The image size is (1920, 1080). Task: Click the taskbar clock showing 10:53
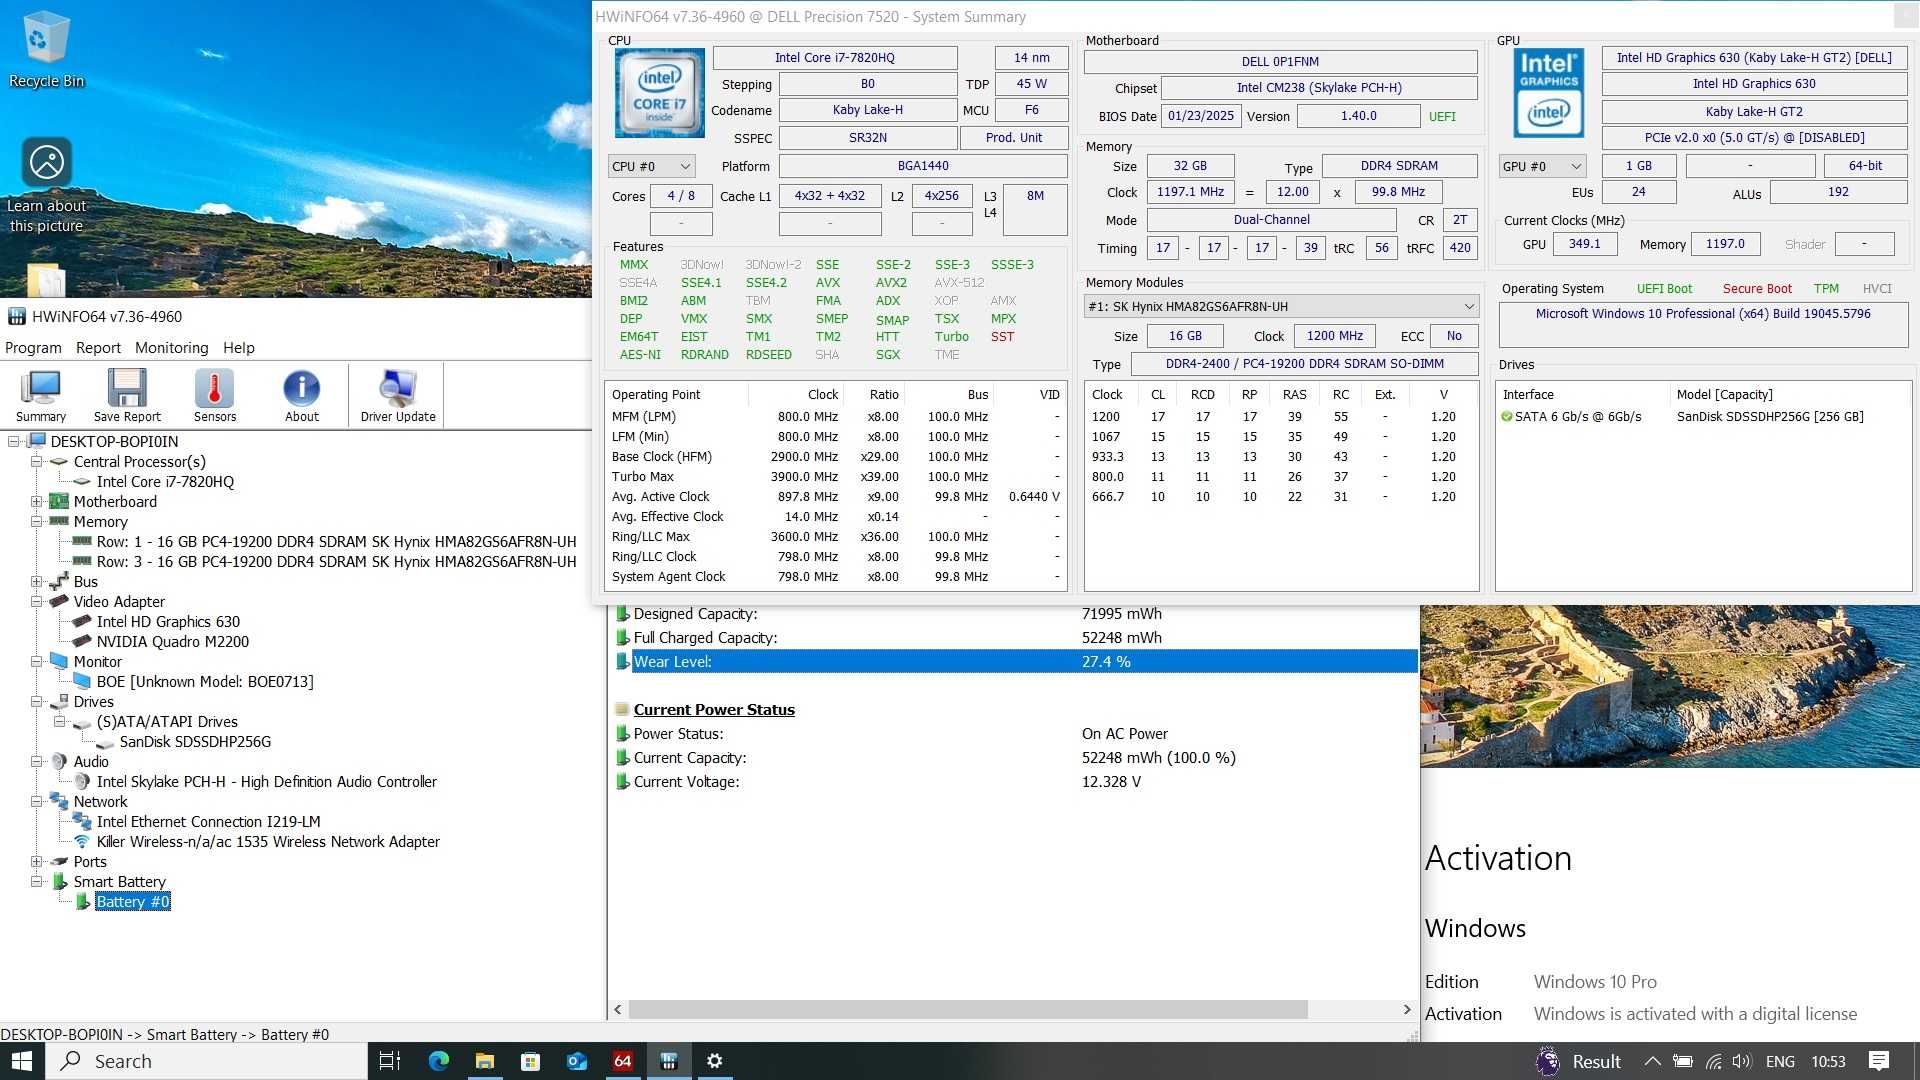(x=1828, y=1061)
